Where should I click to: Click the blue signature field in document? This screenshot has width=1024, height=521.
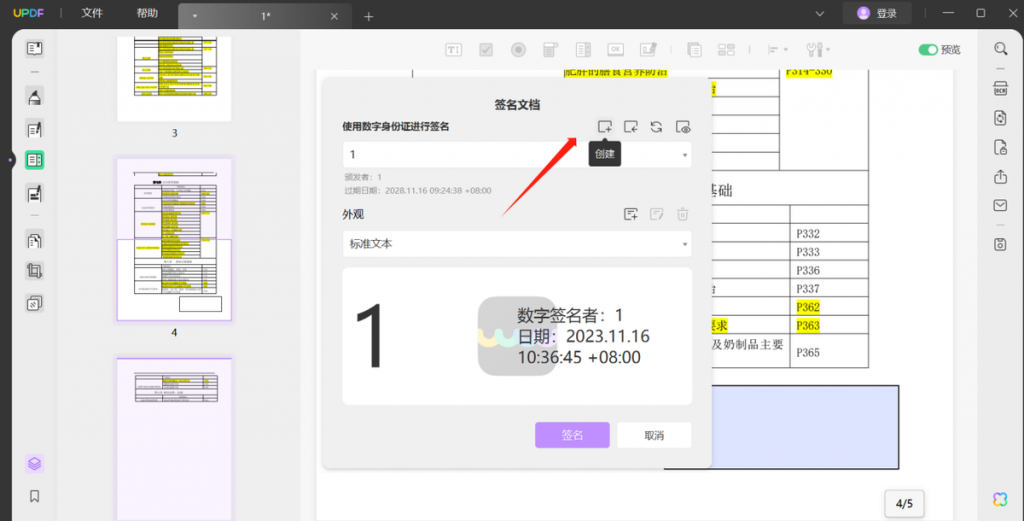coord(805,427)
